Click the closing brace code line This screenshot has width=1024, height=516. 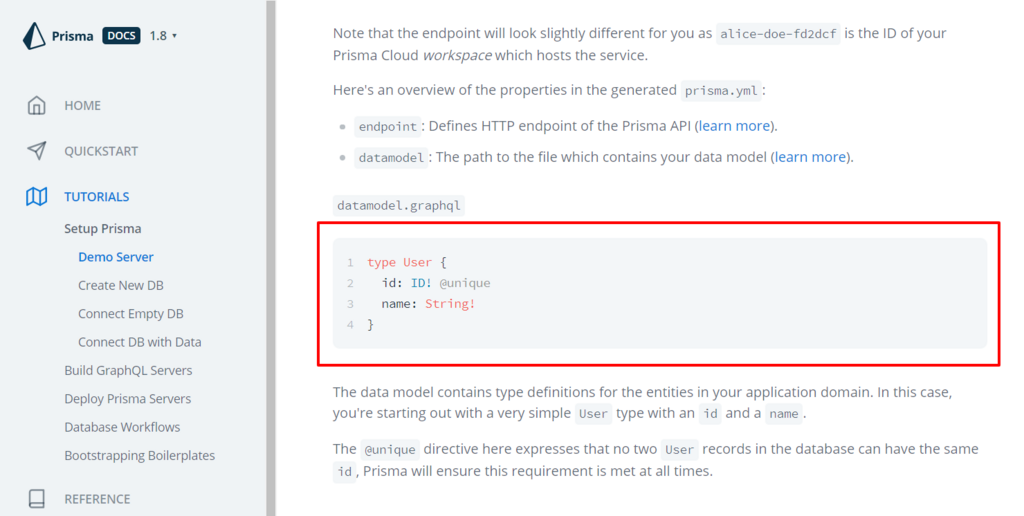pos(370,325)
